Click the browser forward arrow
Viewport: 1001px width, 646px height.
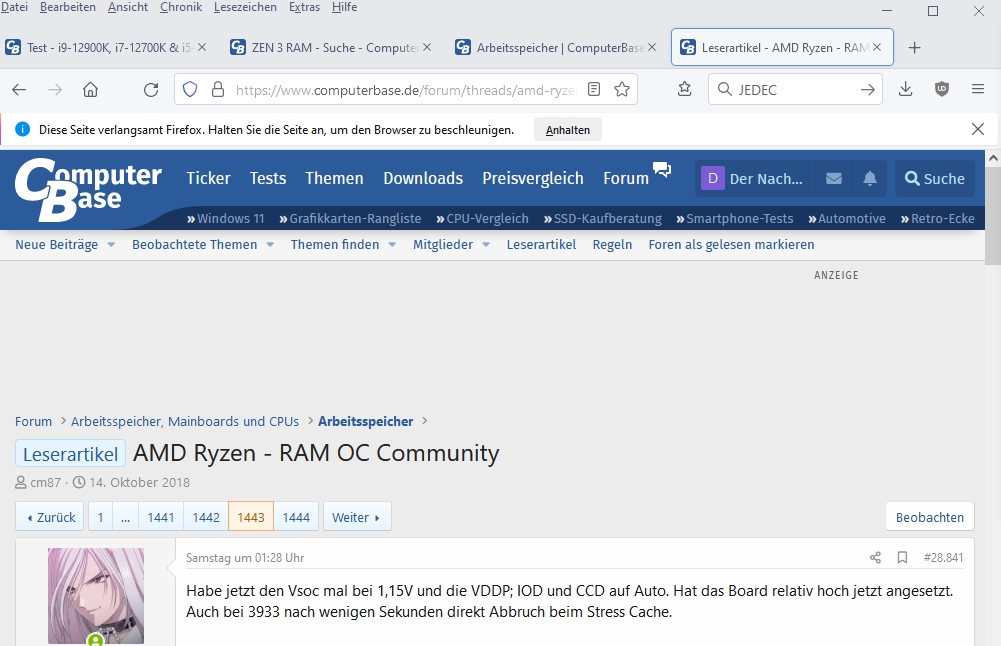click(55, 89)
